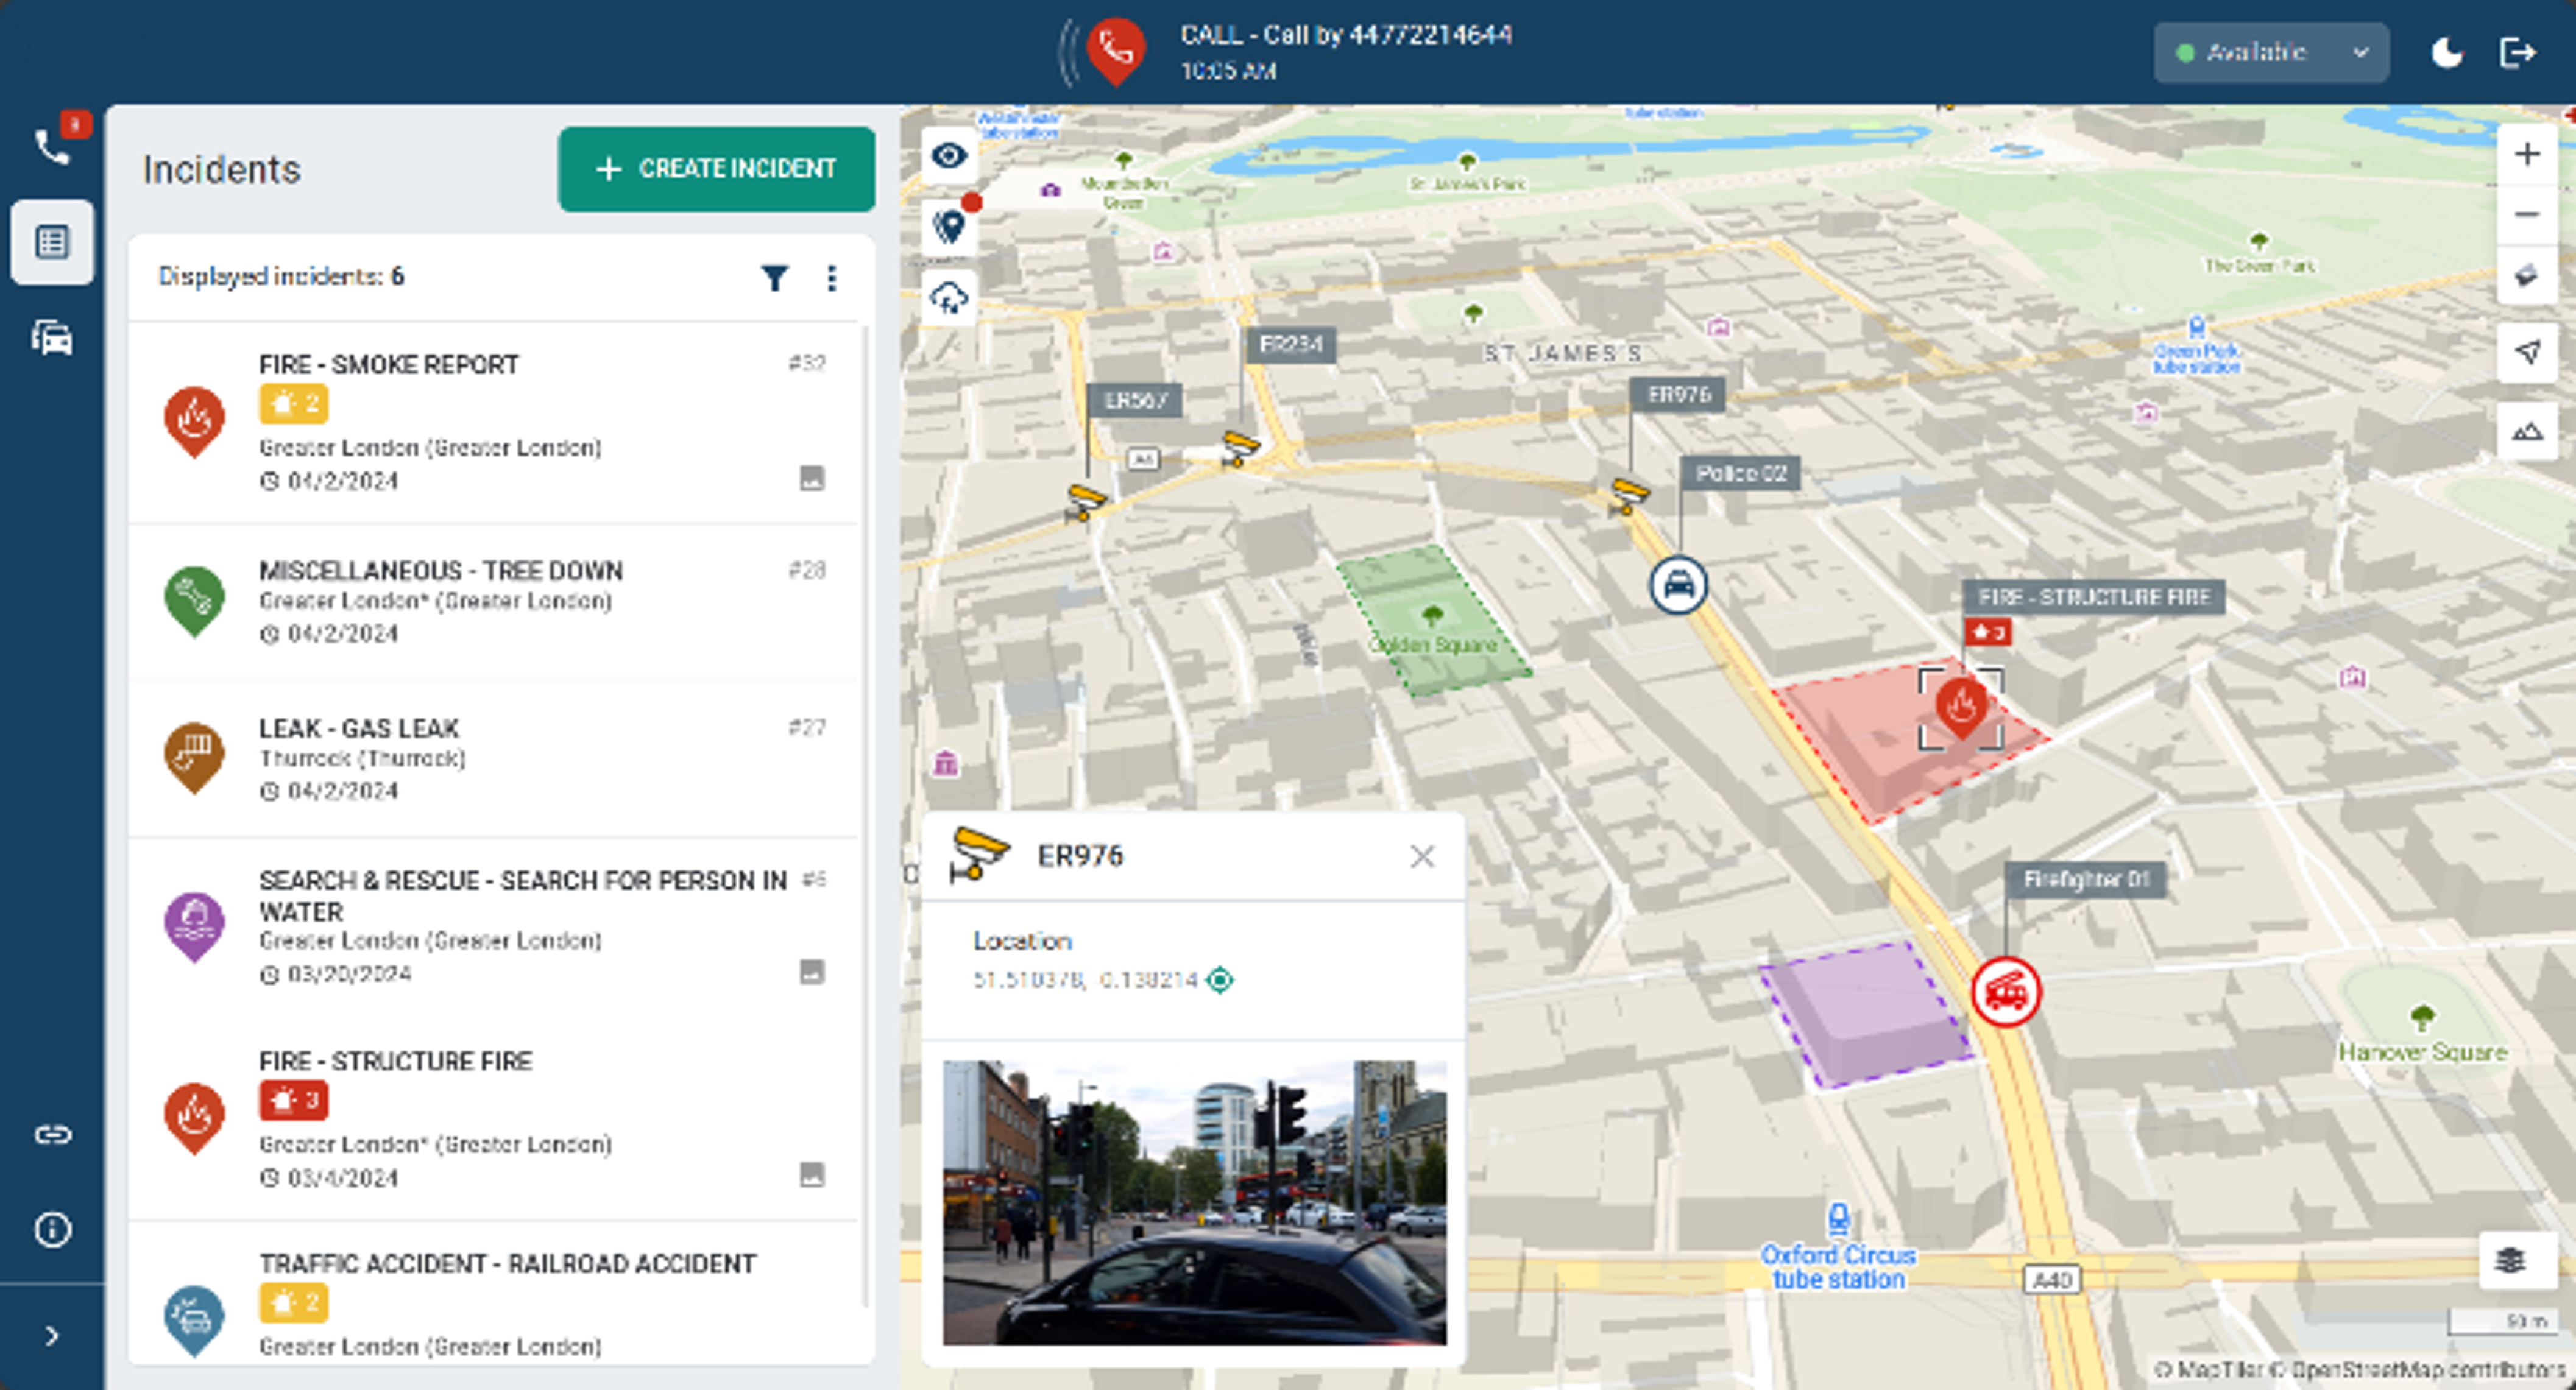Toggle the map 3D tilt view button
This screenshot has height=1390, width=2576.
tap(2526, 275)
